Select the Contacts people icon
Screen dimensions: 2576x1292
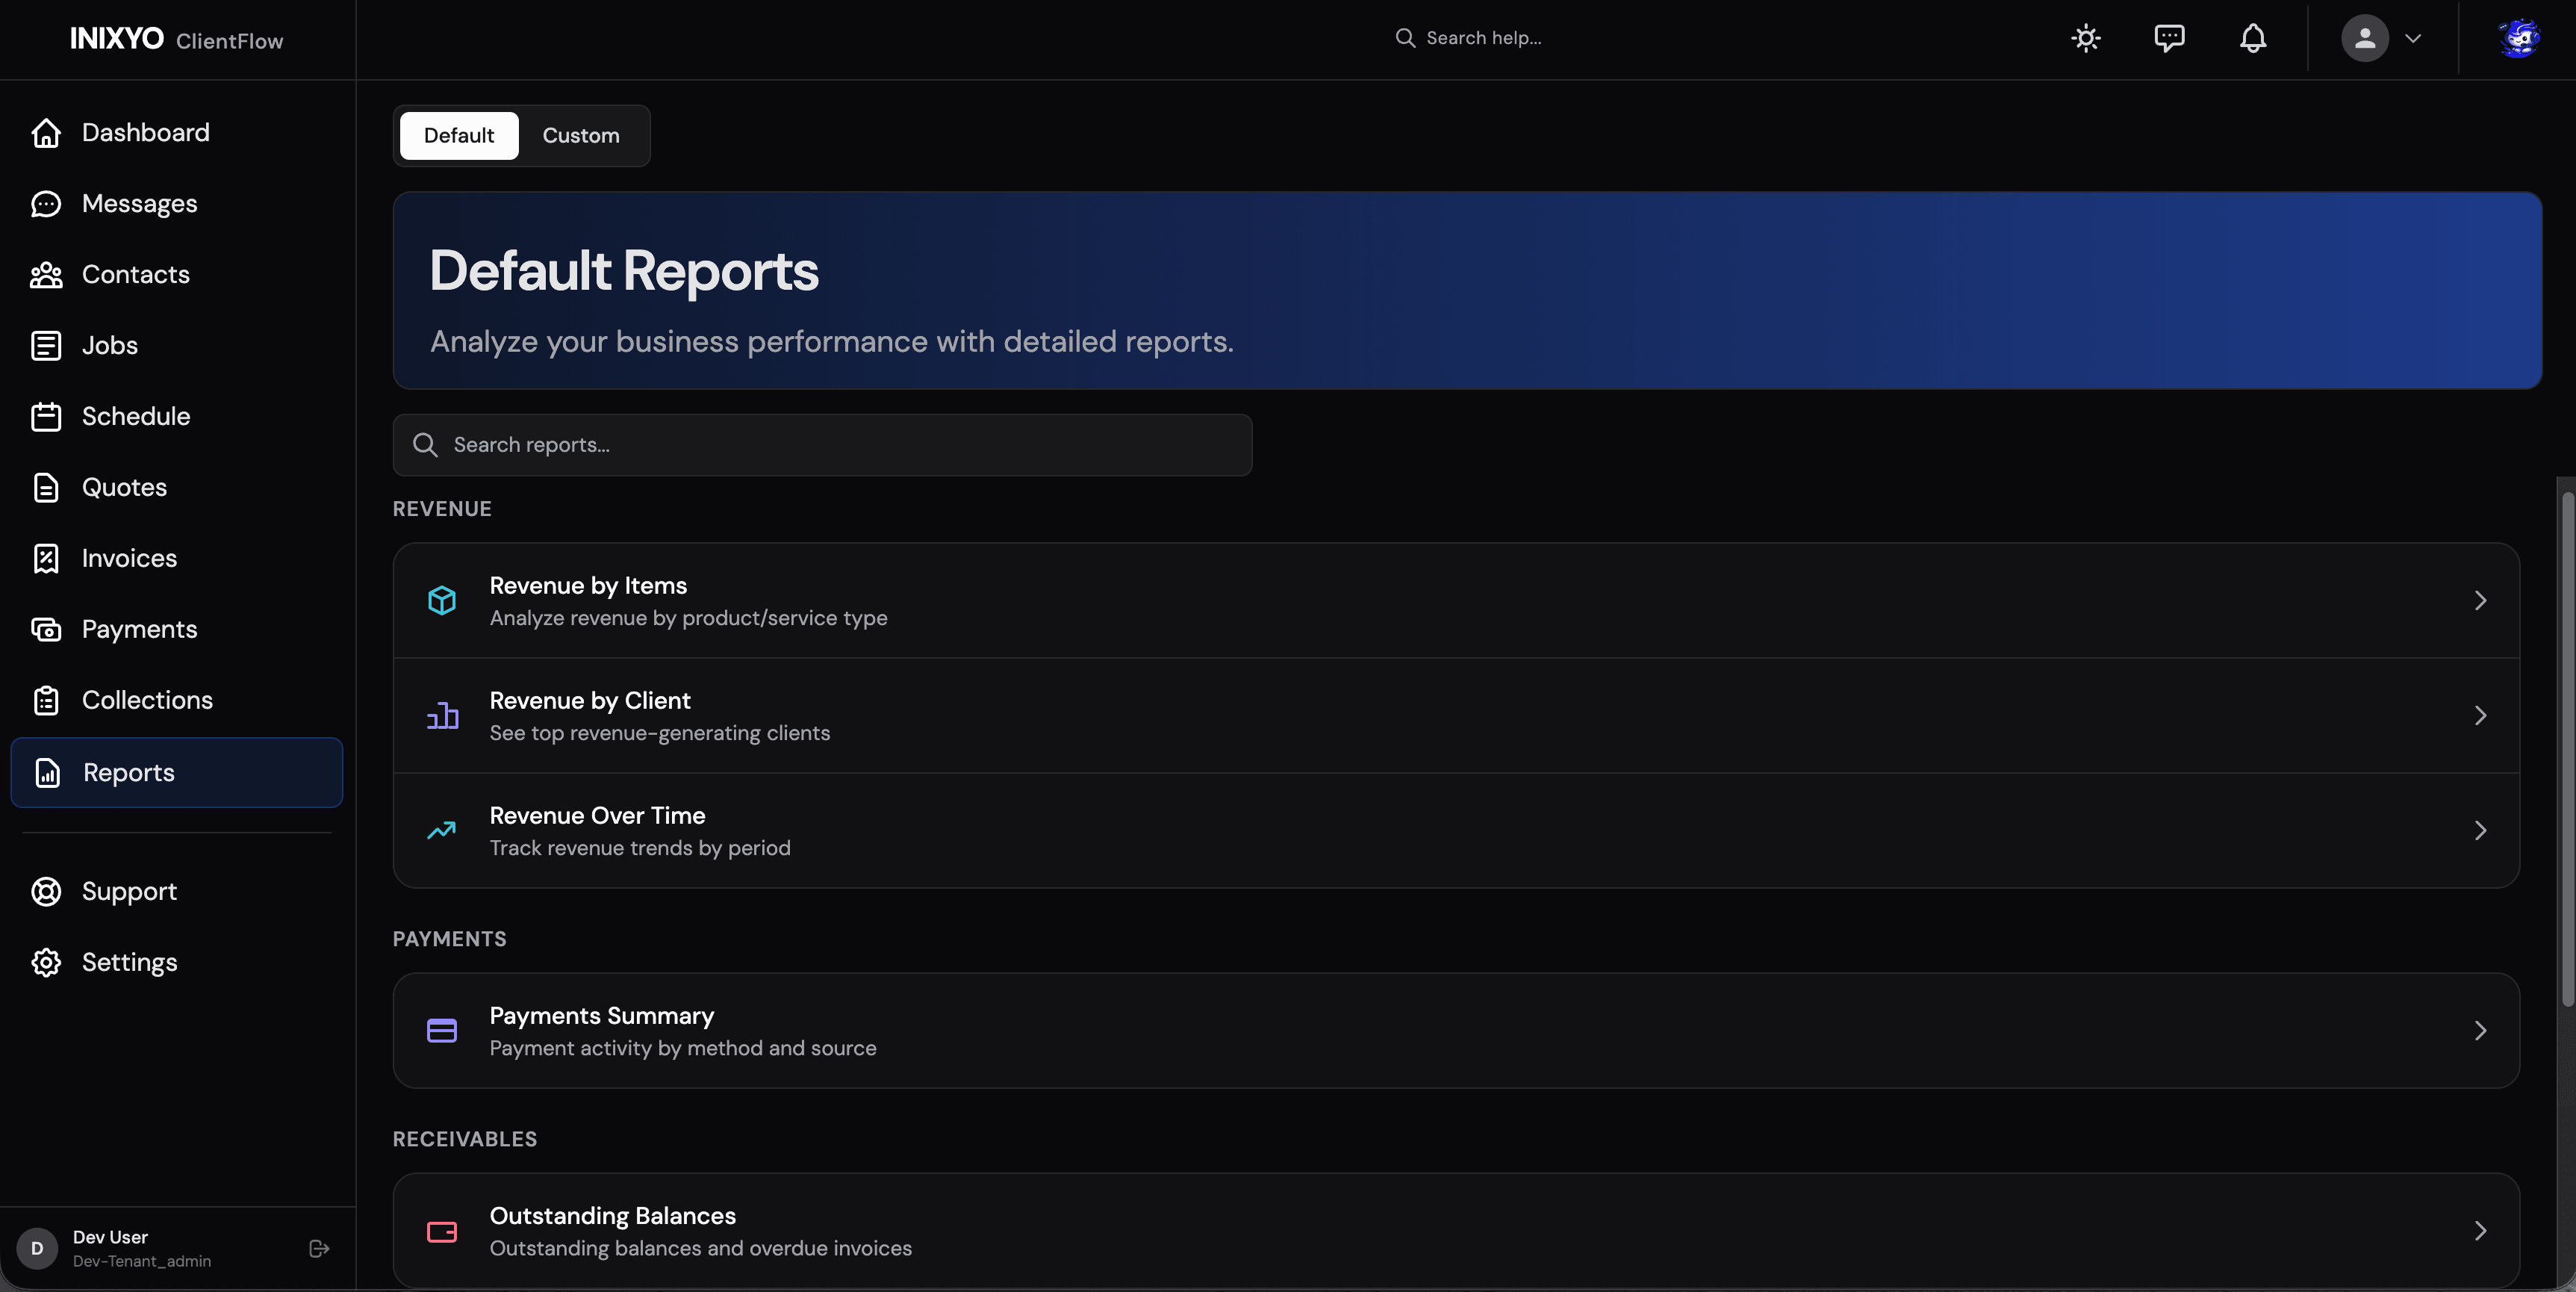[47, 274]
